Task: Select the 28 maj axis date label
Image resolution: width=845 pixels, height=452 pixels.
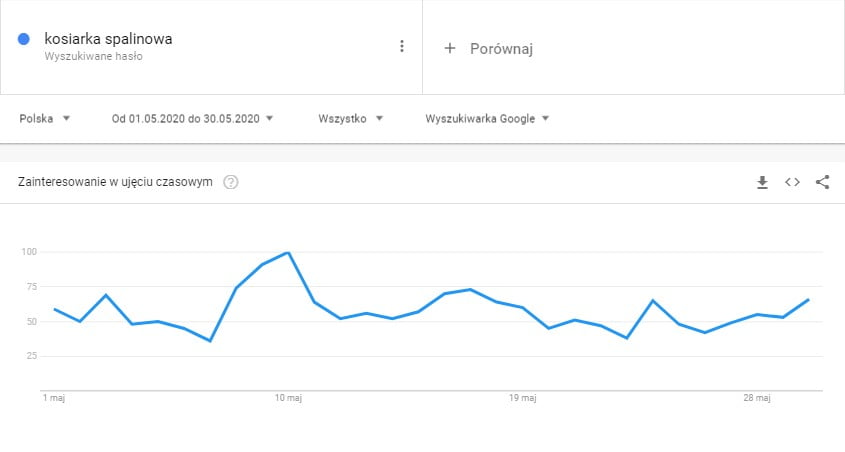Action: [757, 398]
